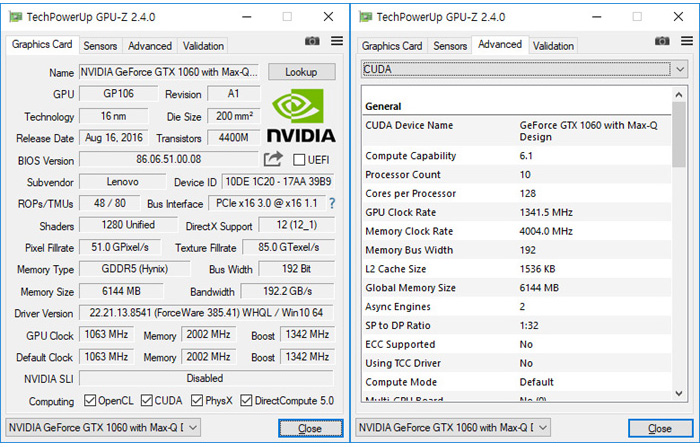Click the BIOS Version field 86.06.51.00.08
This screenshot has height=447, width=700.
coord(169,159)
